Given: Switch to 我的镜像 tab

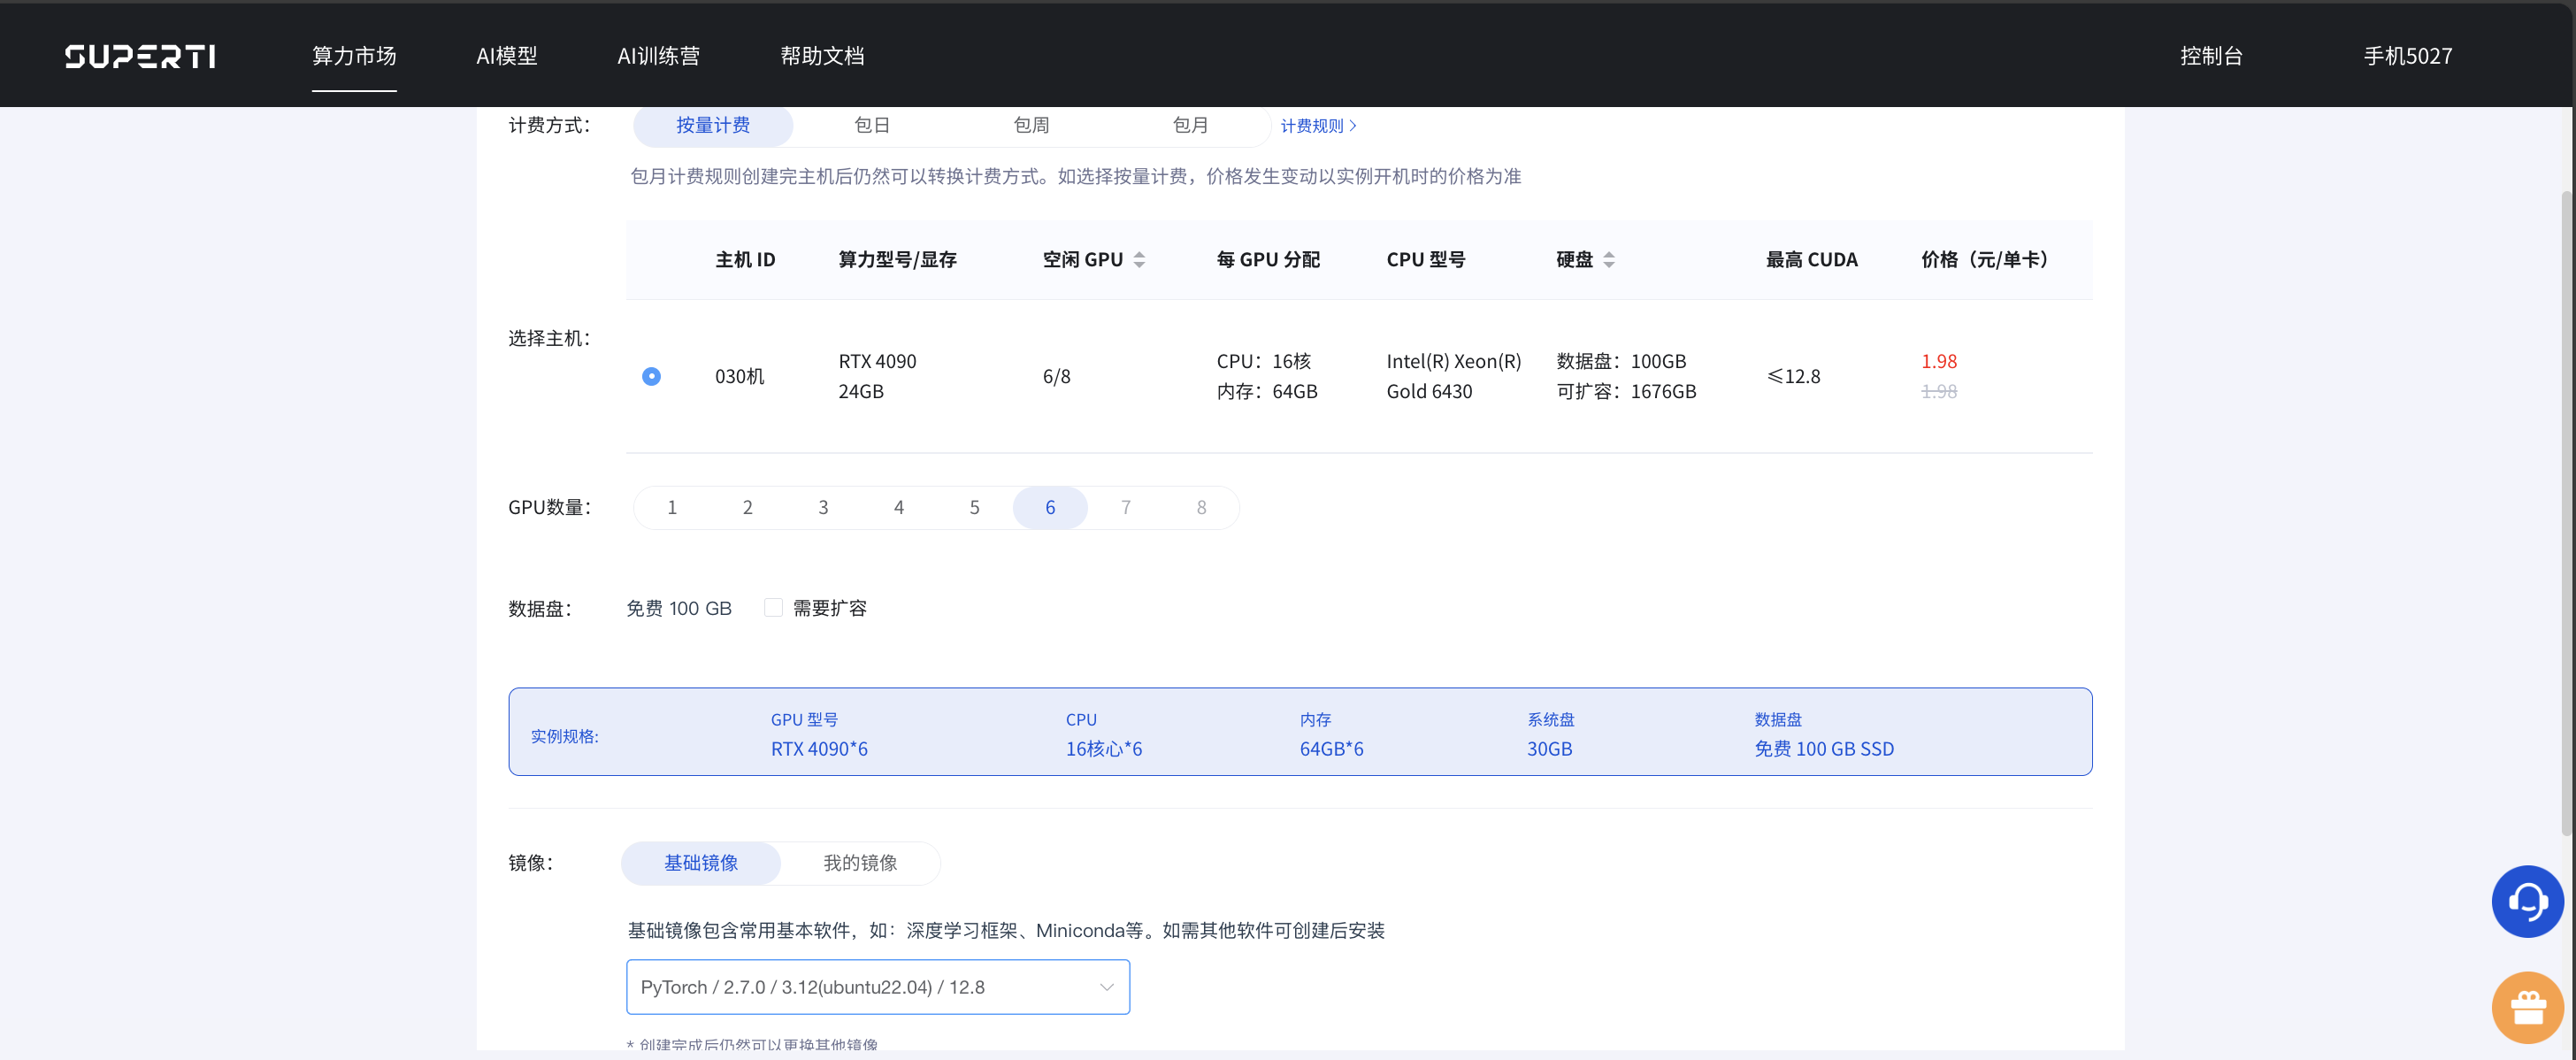Looking at the screenshot, I should click(x=859, y=862).
